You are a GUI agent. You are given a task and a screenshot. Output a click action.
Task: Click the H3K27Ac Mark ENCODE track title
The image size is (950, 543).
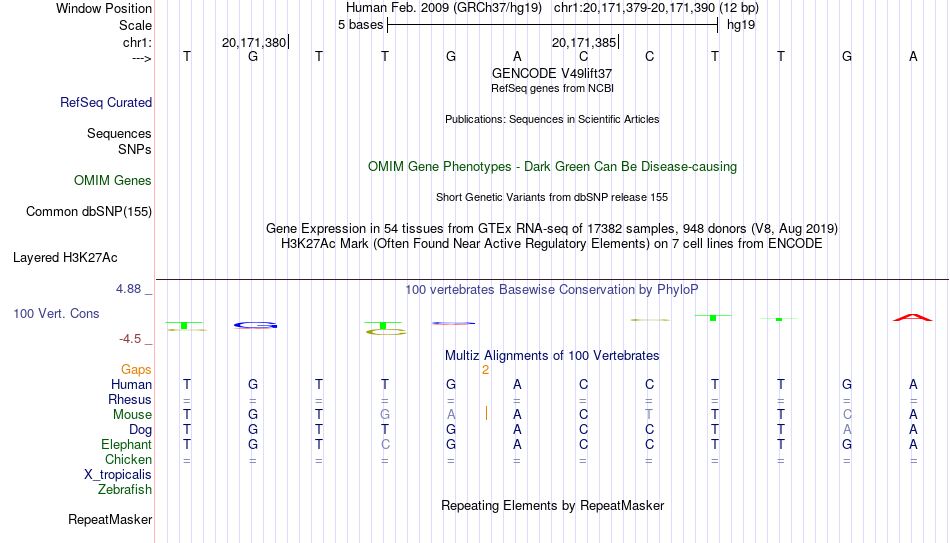(x=552, y=244)
